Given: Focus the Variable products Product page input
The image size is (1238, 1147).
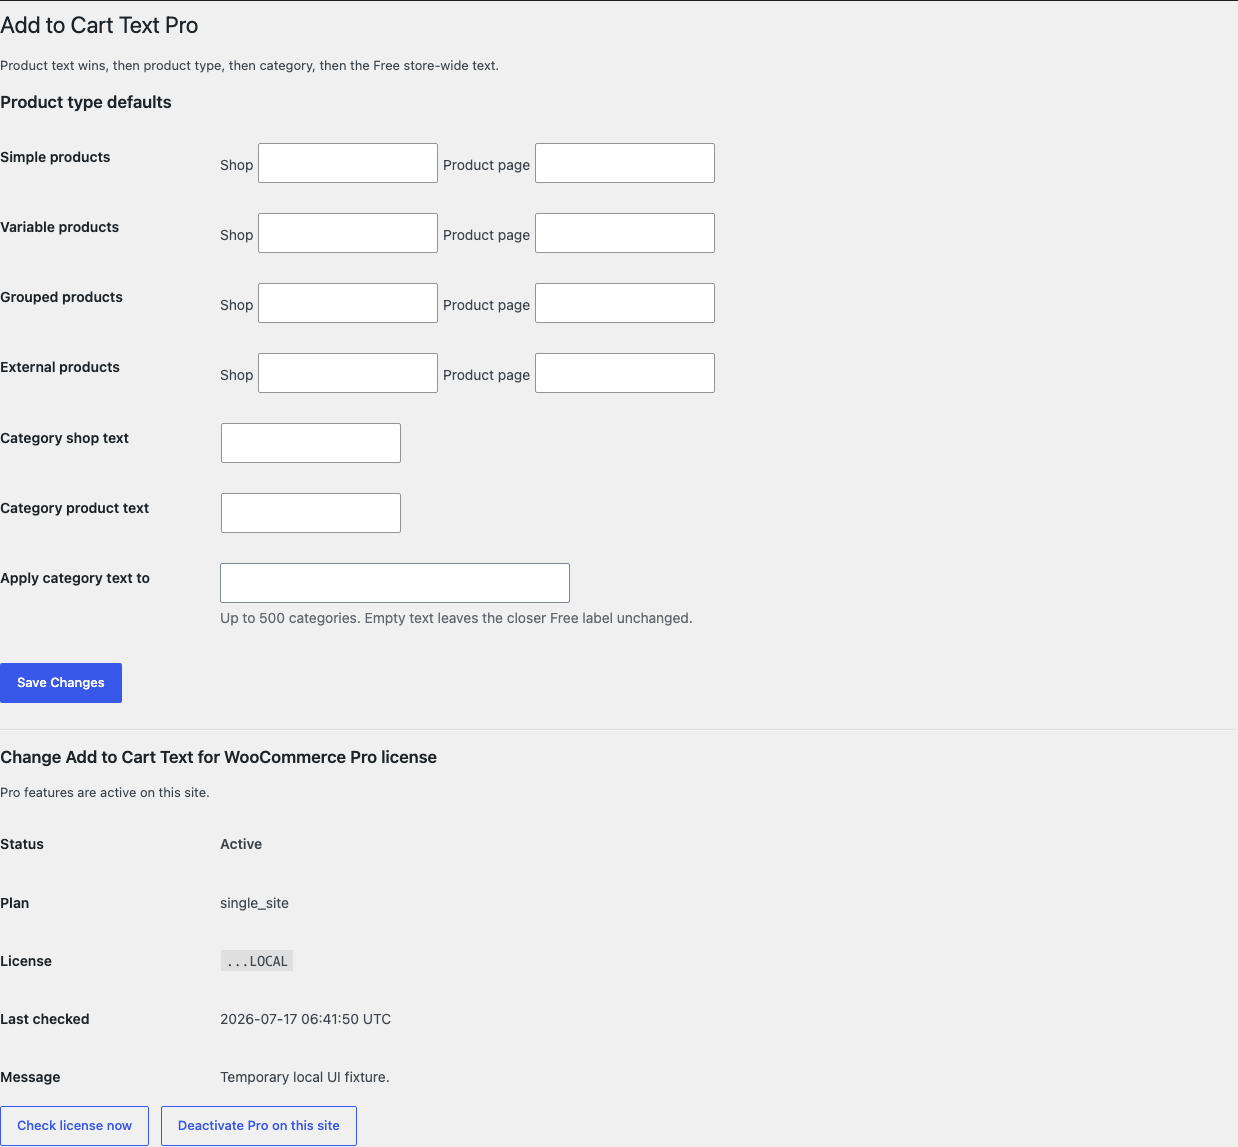Looking at the screenshot, I should click(x=625, y=233).
